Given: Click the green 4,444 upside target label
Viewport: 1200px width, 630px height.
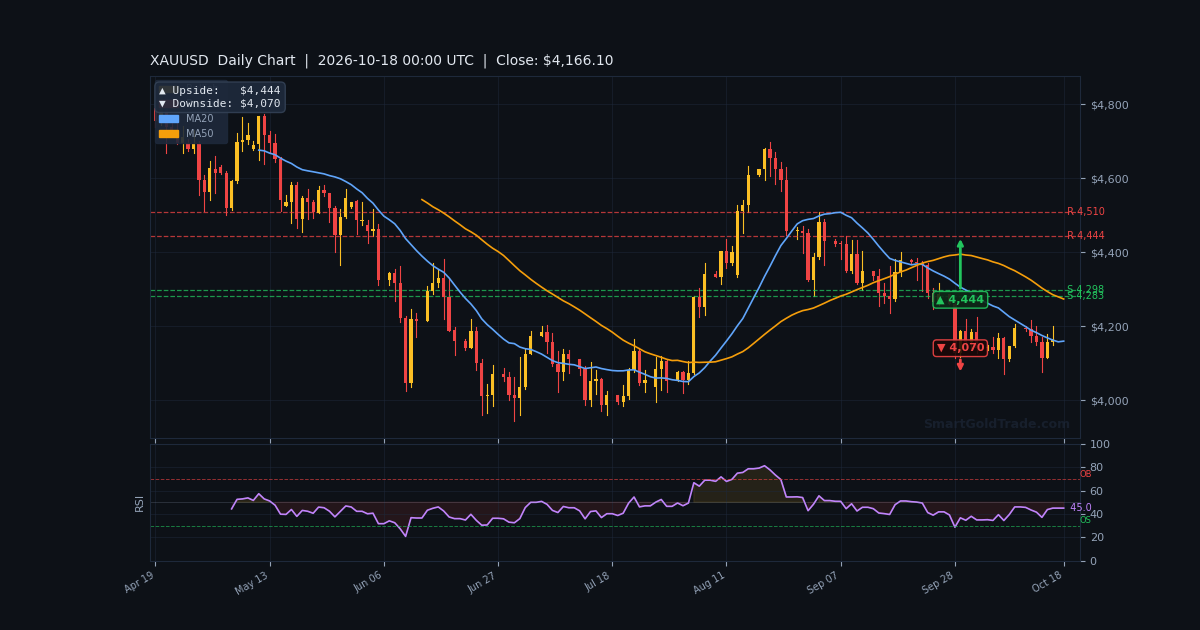Looking at the screenshot, I should click(x=960, y=300).
